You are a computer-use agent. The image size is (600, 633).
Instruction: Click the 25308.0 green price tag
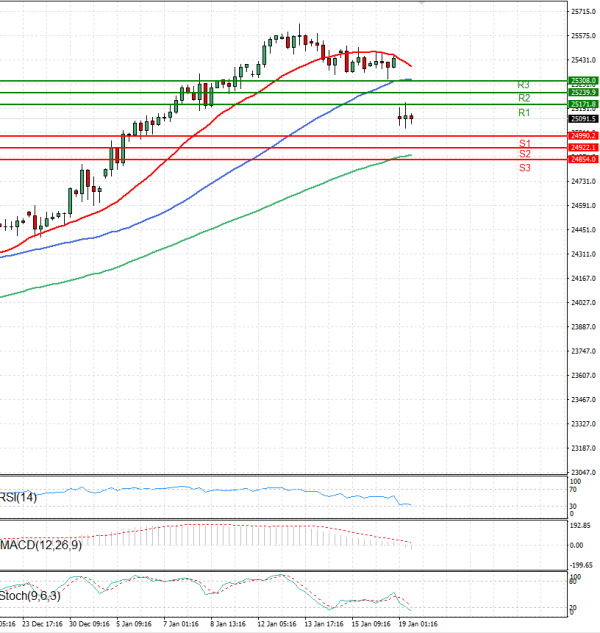(583, 80)
